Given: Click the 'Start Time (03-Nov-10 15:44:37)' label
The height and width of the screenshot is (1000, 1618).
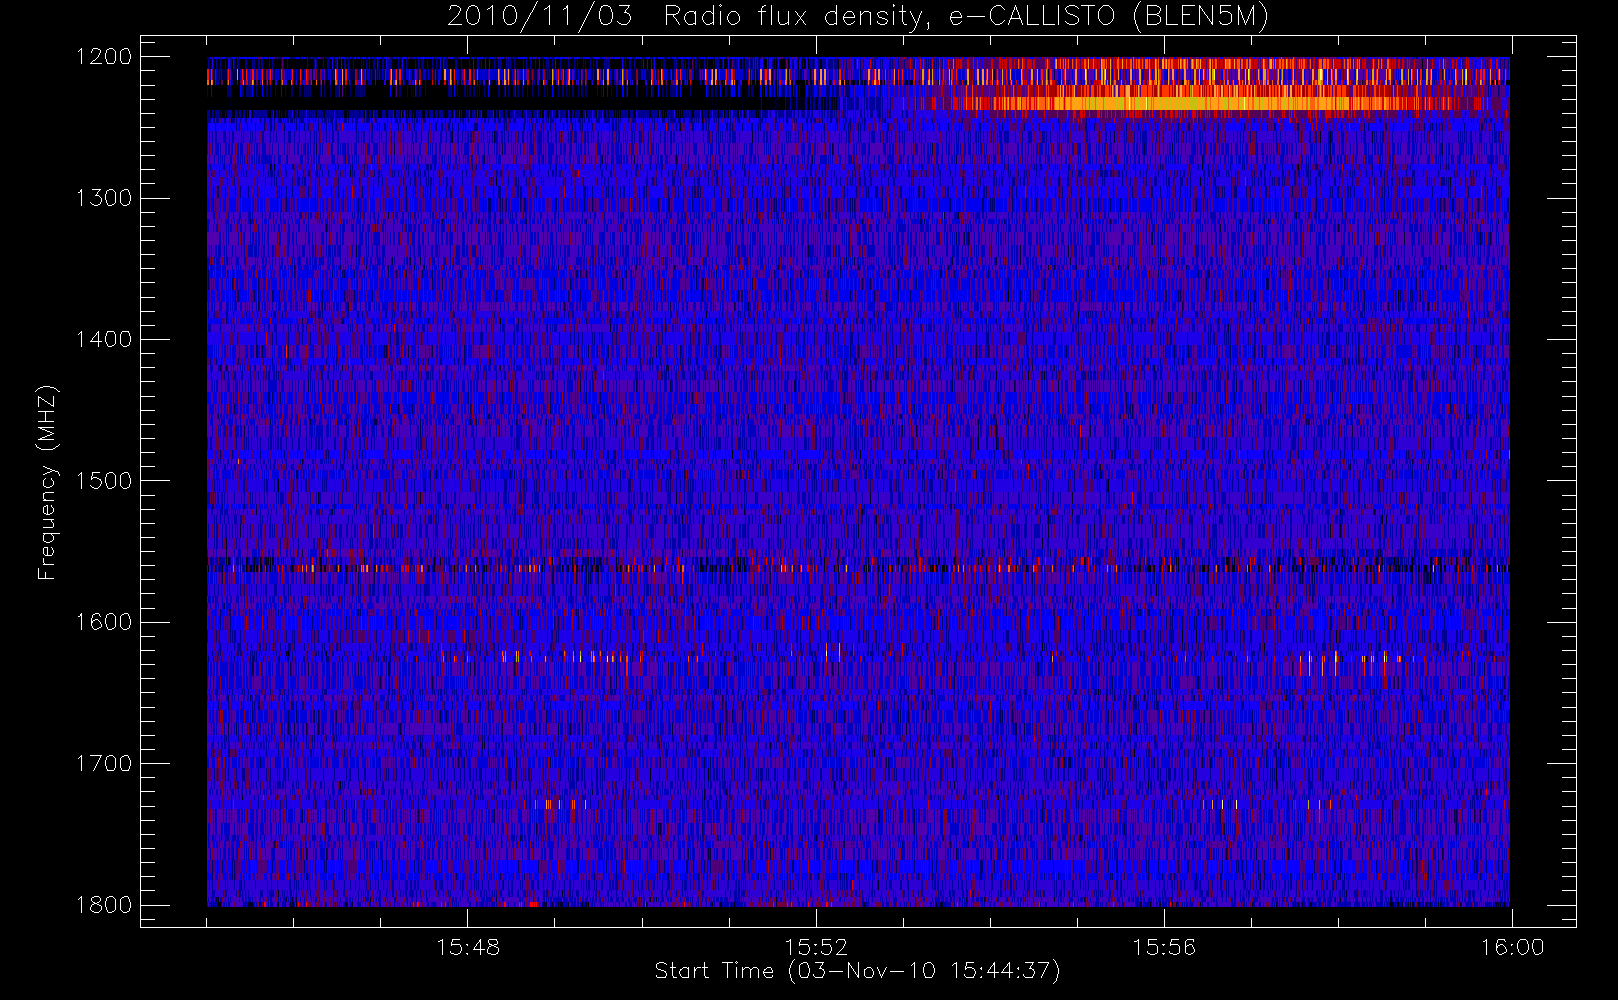Looking at the screenshot, I should (857, 971).
